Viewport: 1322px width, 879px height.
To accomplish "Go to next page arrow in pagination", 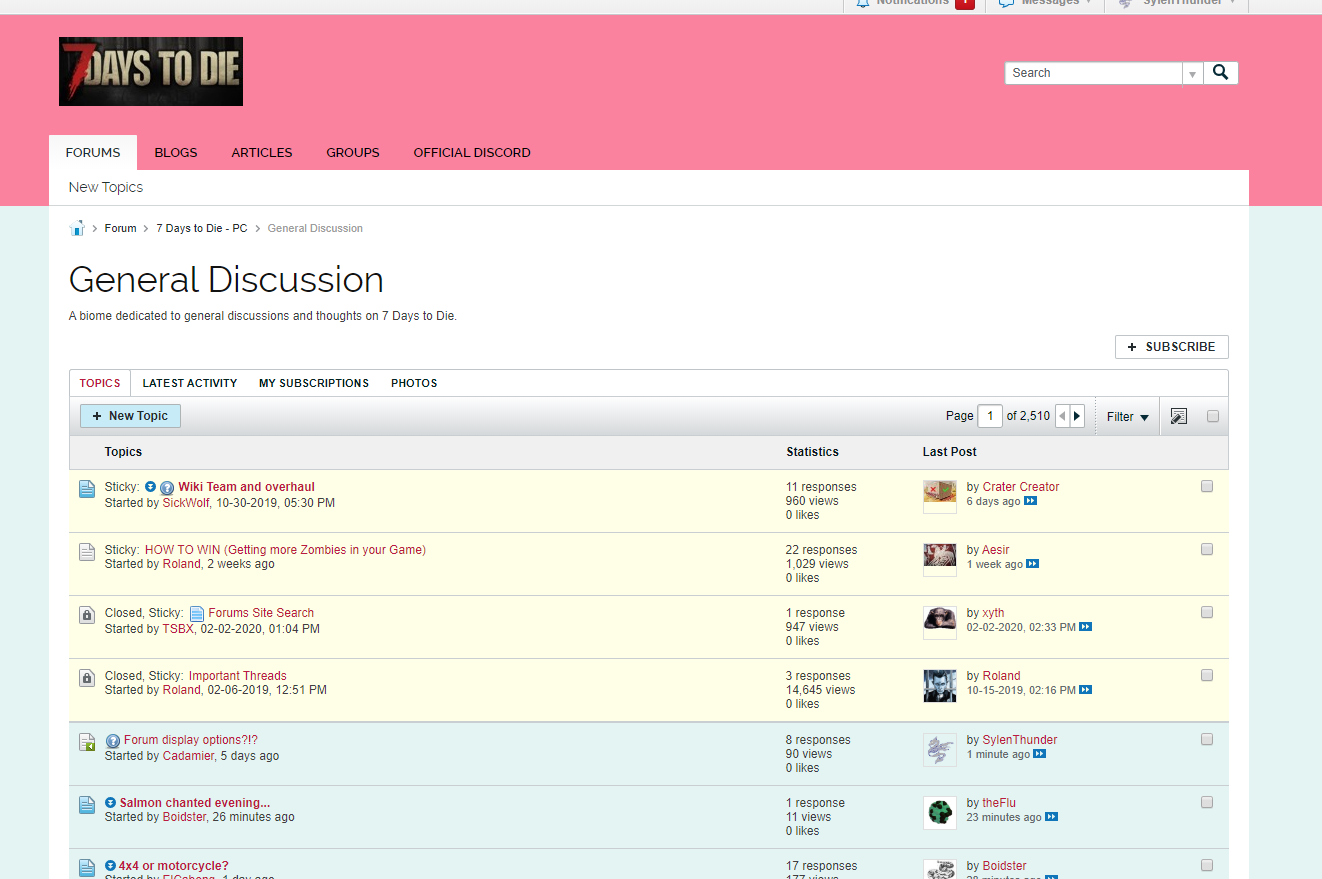I will [x=1077, y=416].
